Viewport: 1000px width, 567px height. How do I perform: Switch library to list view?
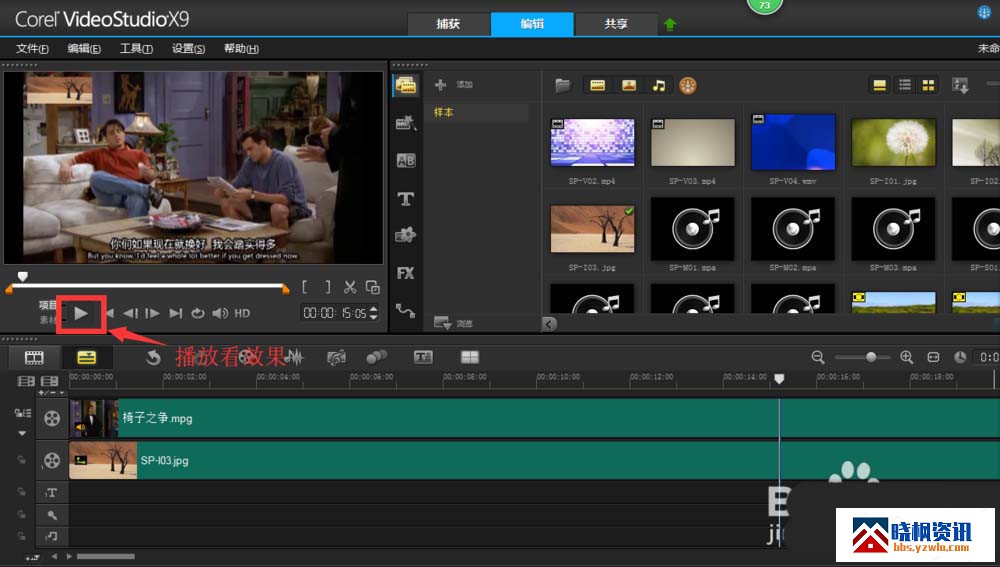pos(904,85)
